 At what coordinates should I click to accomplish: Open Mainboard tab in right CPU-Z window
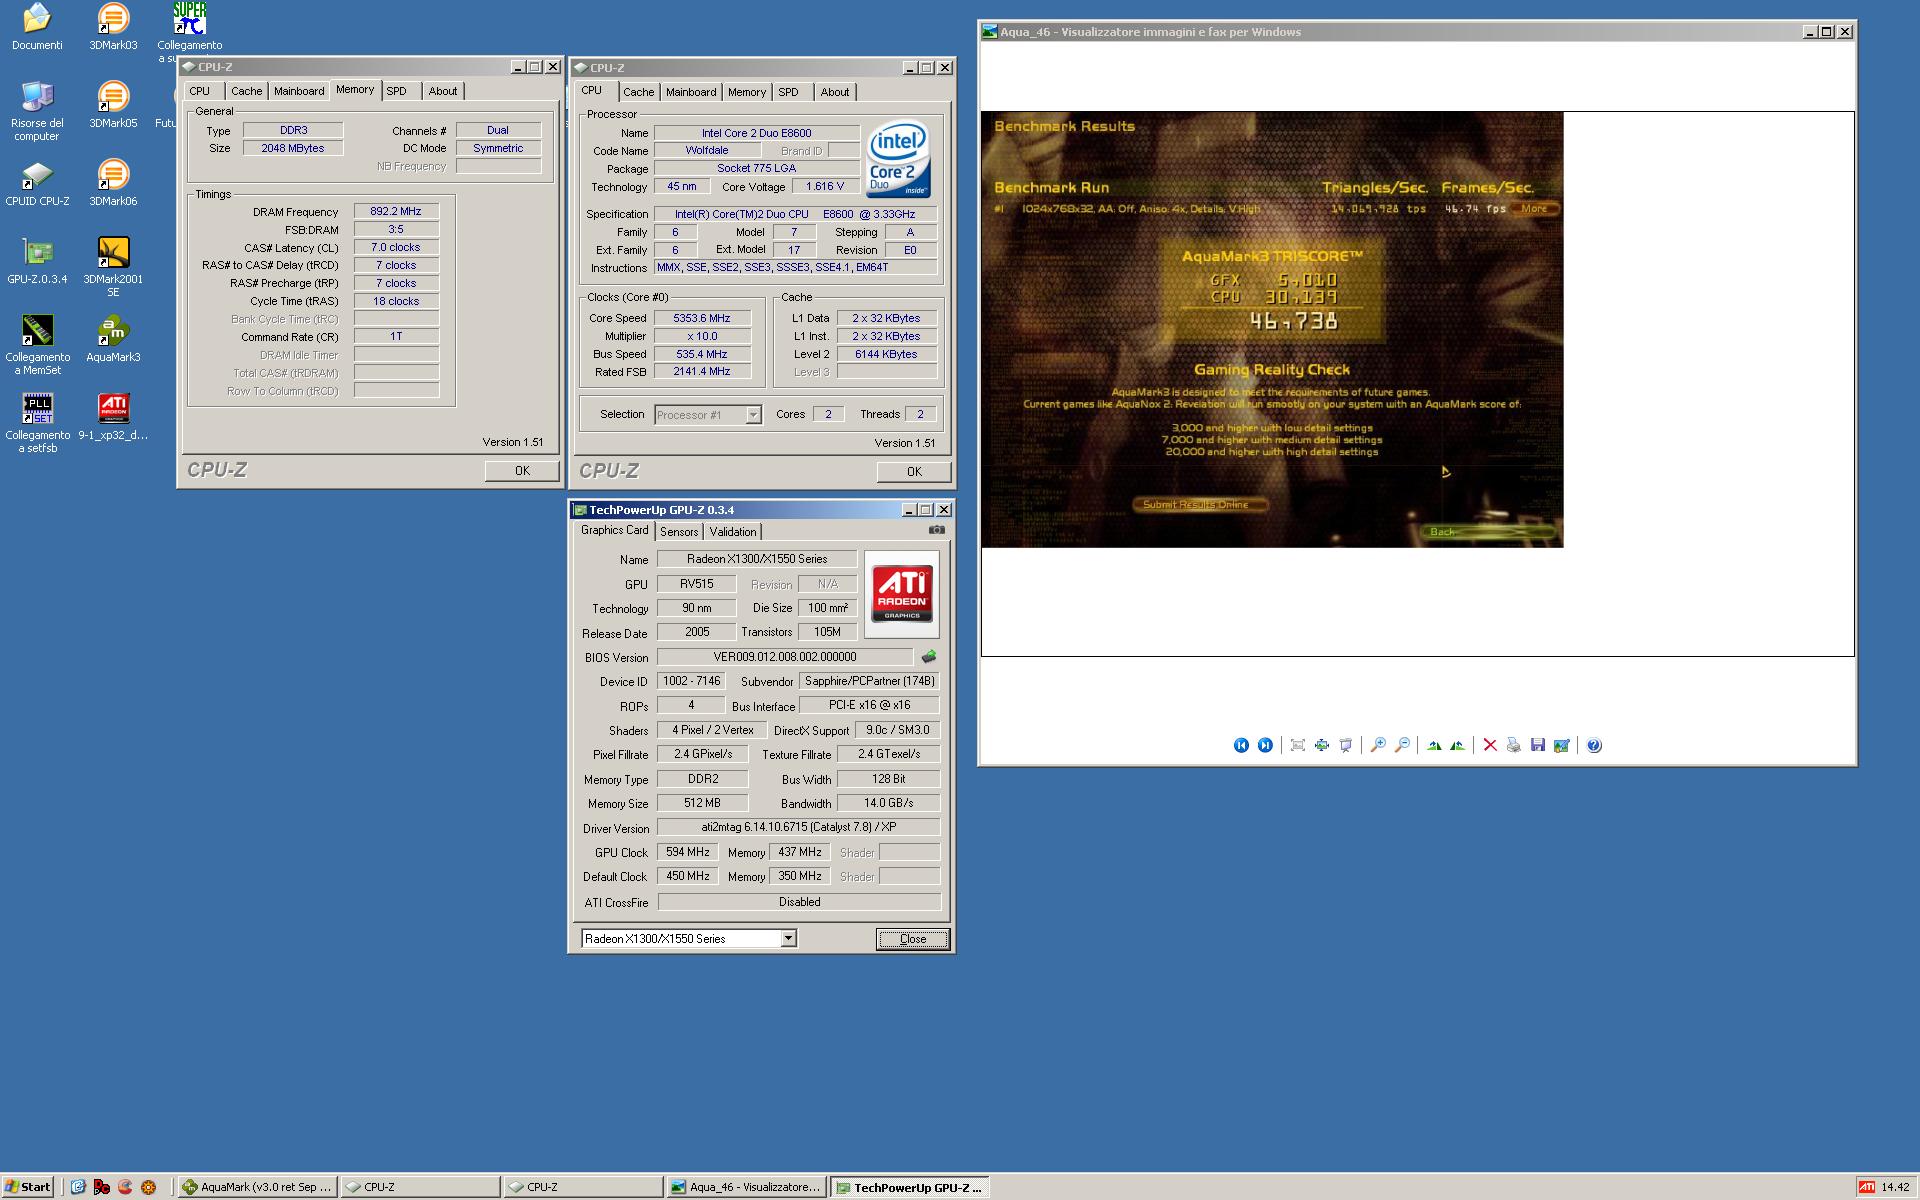691,92
